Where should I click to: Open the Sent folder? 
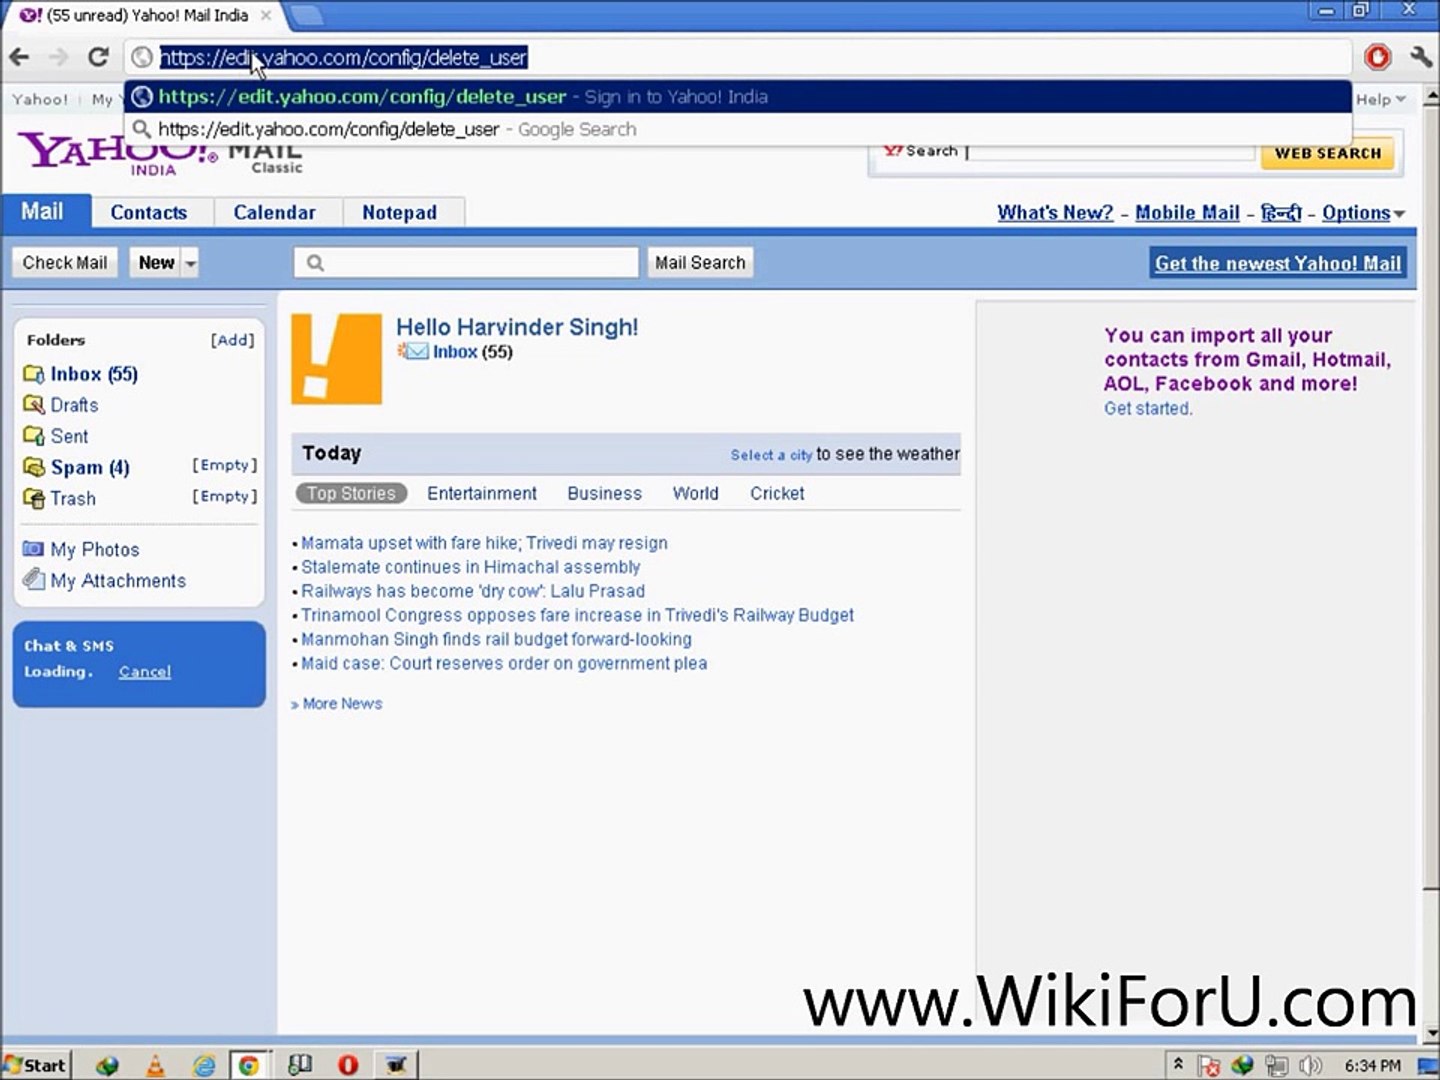click(x=69, y=436)
